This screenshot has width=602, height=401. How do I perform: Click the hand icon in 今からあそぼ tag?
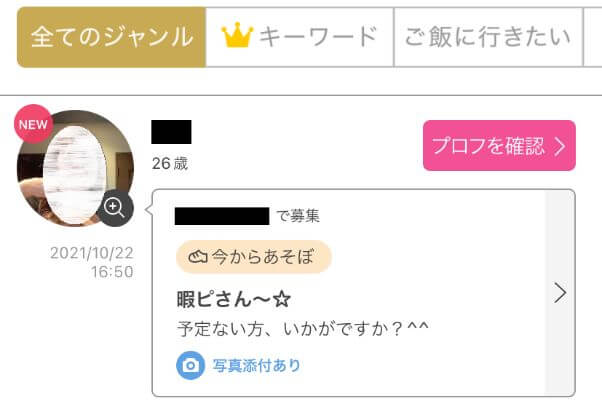pyautogui.click(x=198, y=257)
